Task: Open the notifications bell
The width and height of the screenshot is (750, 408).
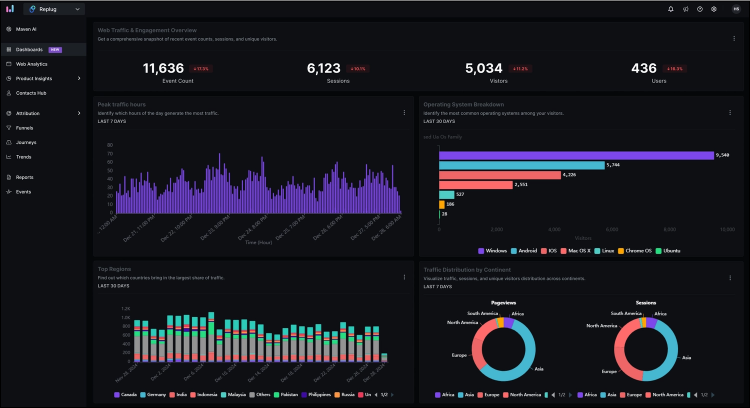Action: (671, 9)
